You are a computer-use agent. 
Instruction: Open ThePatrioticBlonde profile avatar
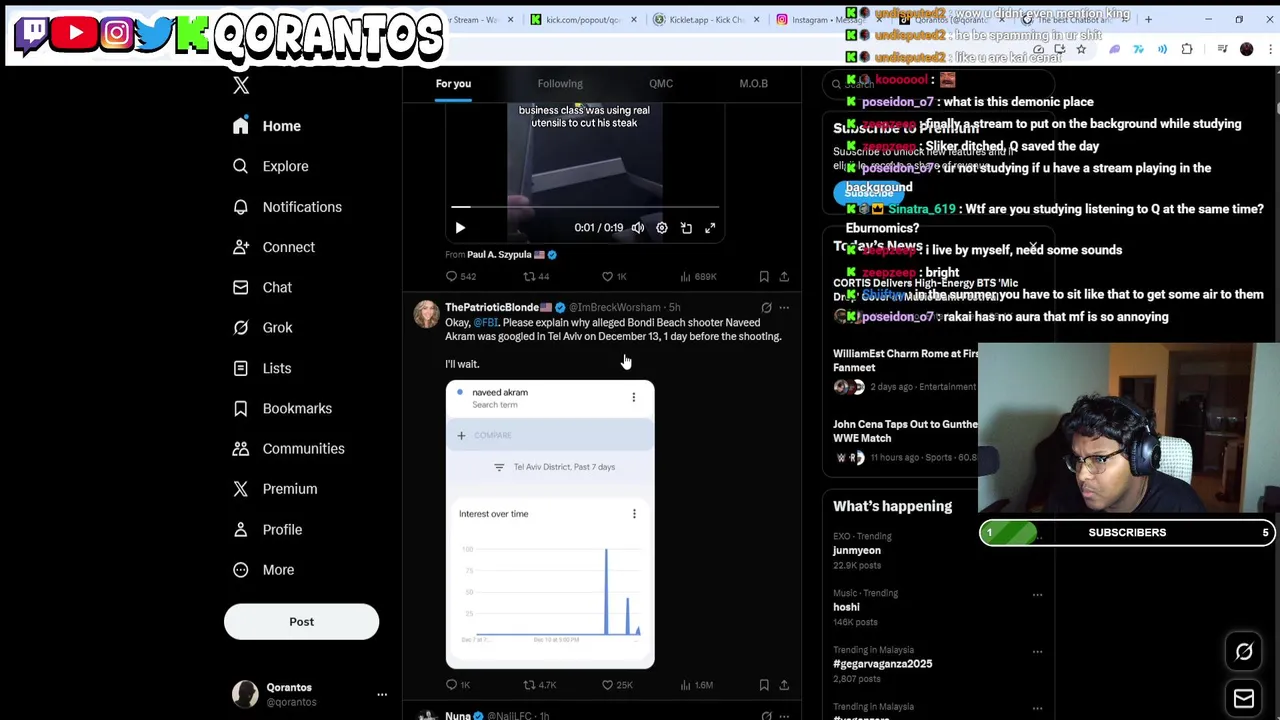click(427, 314)
